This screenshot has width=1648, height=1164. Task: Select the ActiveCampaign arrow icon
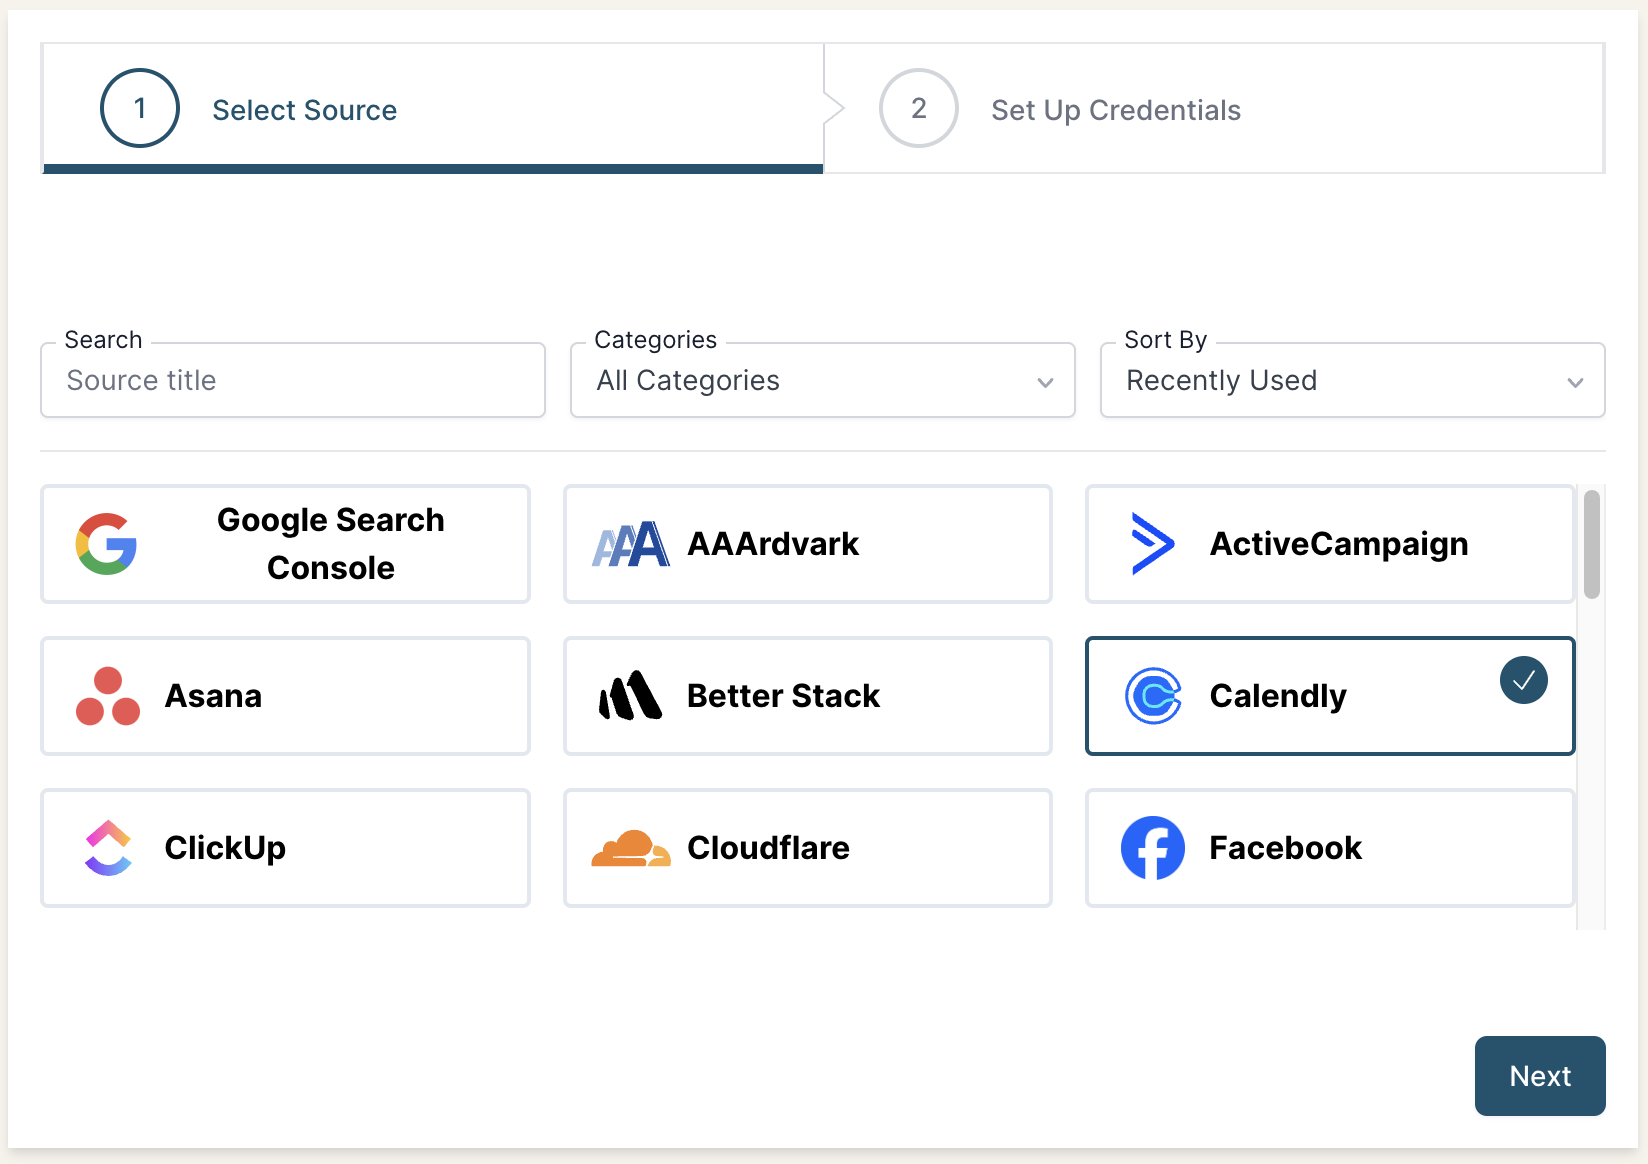tap(1151, 544)
